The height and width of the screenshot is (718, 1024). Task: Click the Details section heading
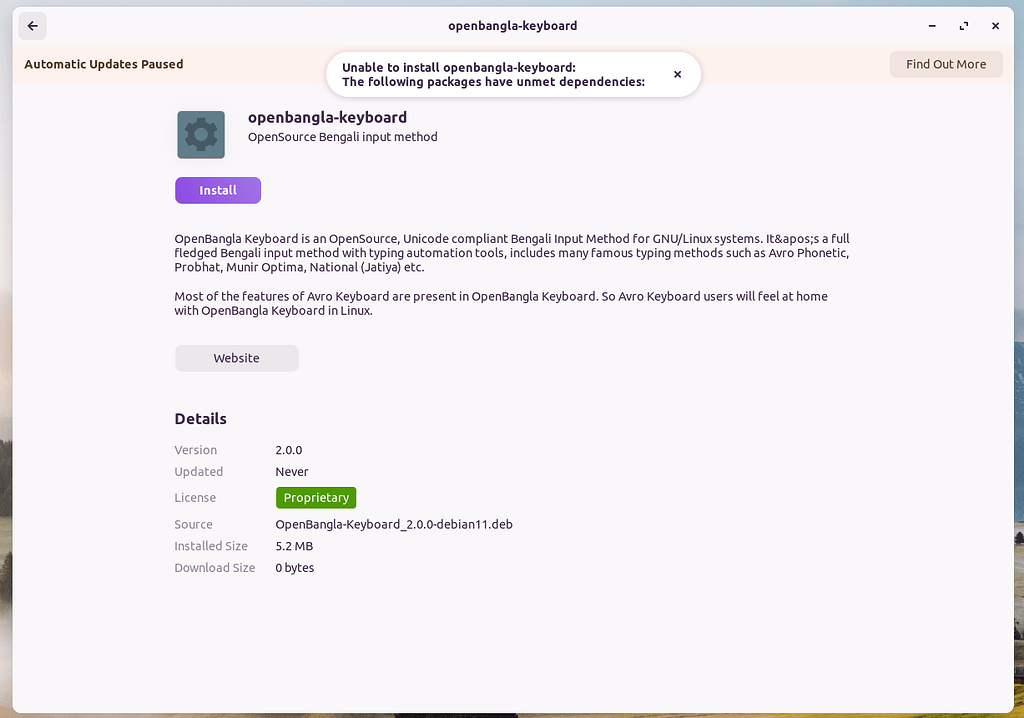click(x=200, y=418)
